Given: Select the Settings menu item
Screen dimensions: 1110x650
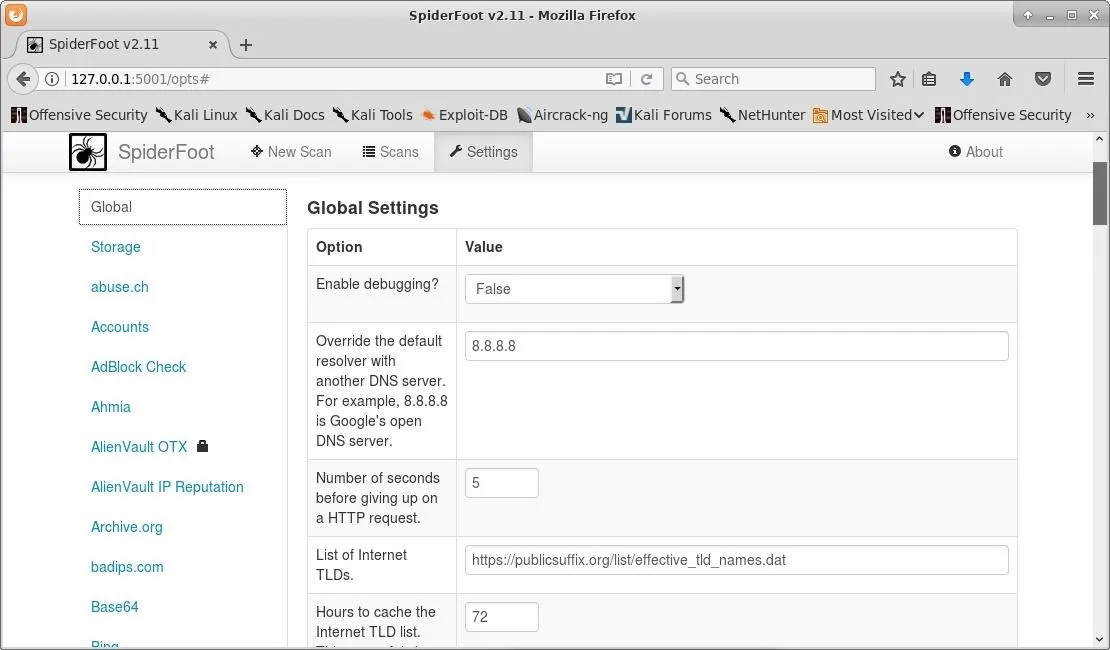Looking at the screenshot, I should point(484,152).
